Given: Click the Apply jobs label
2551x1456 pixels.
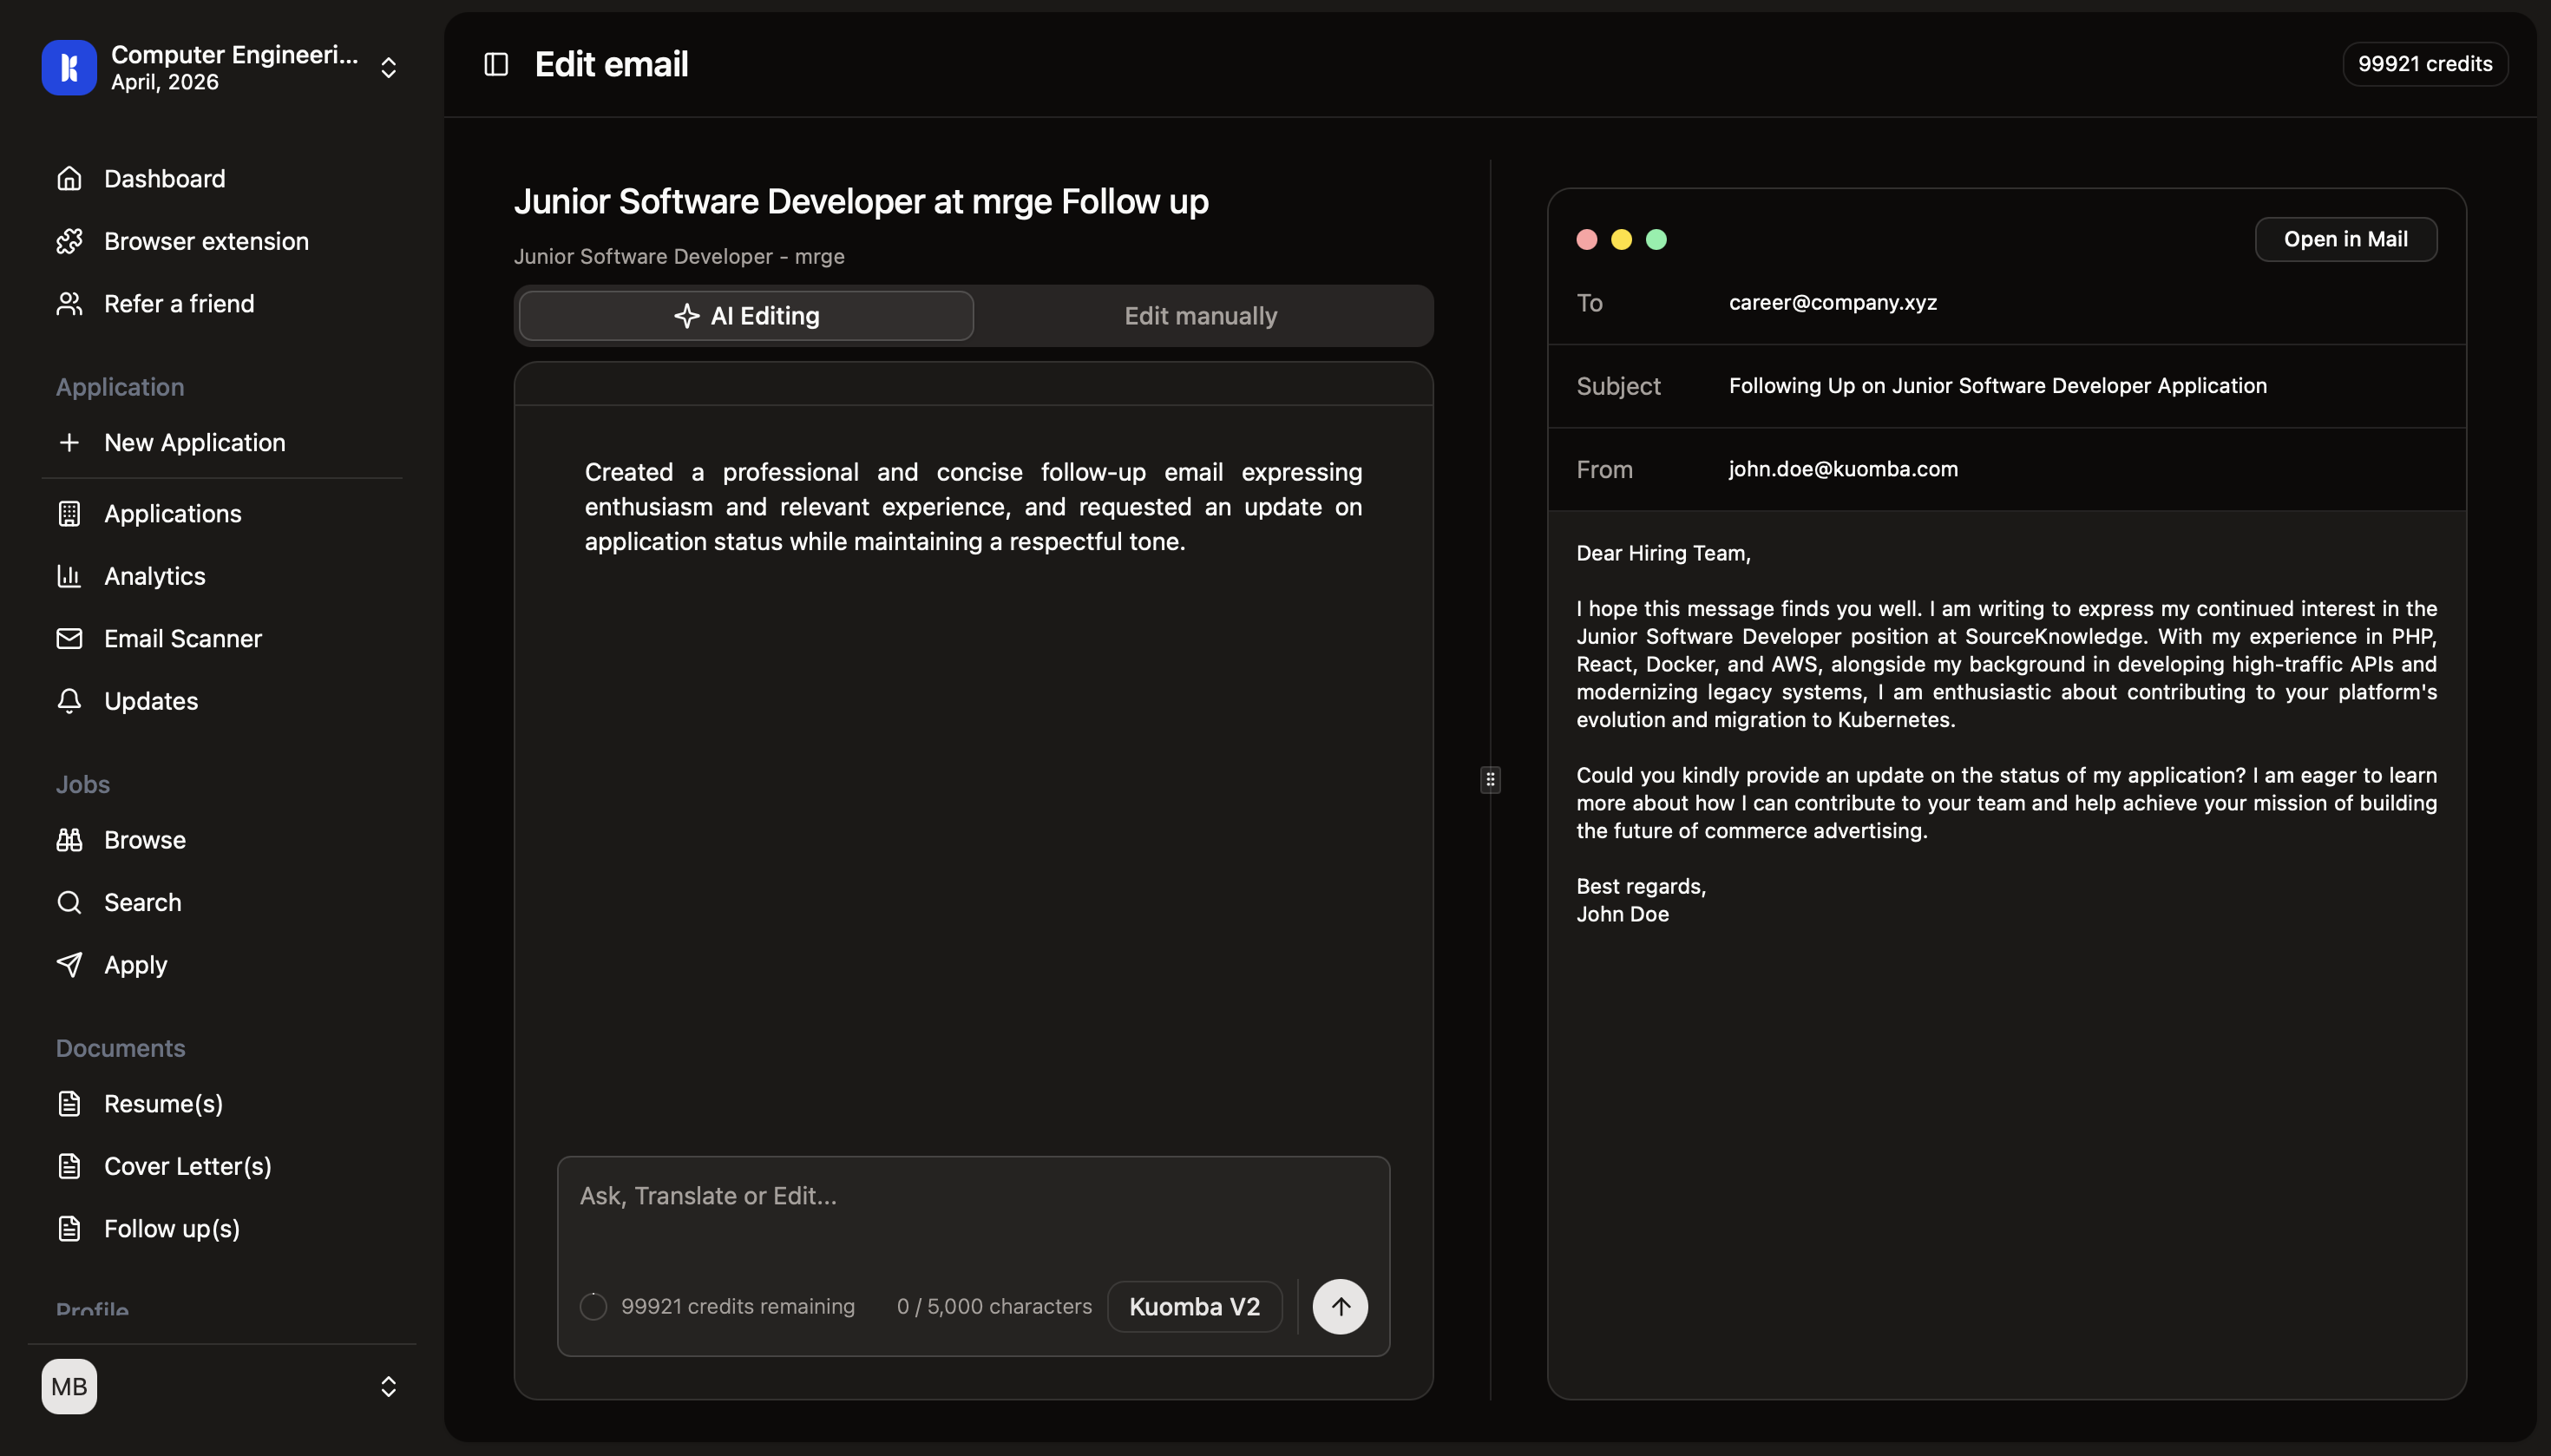Looking at the screenshot, I should click(x=136, y=965).
